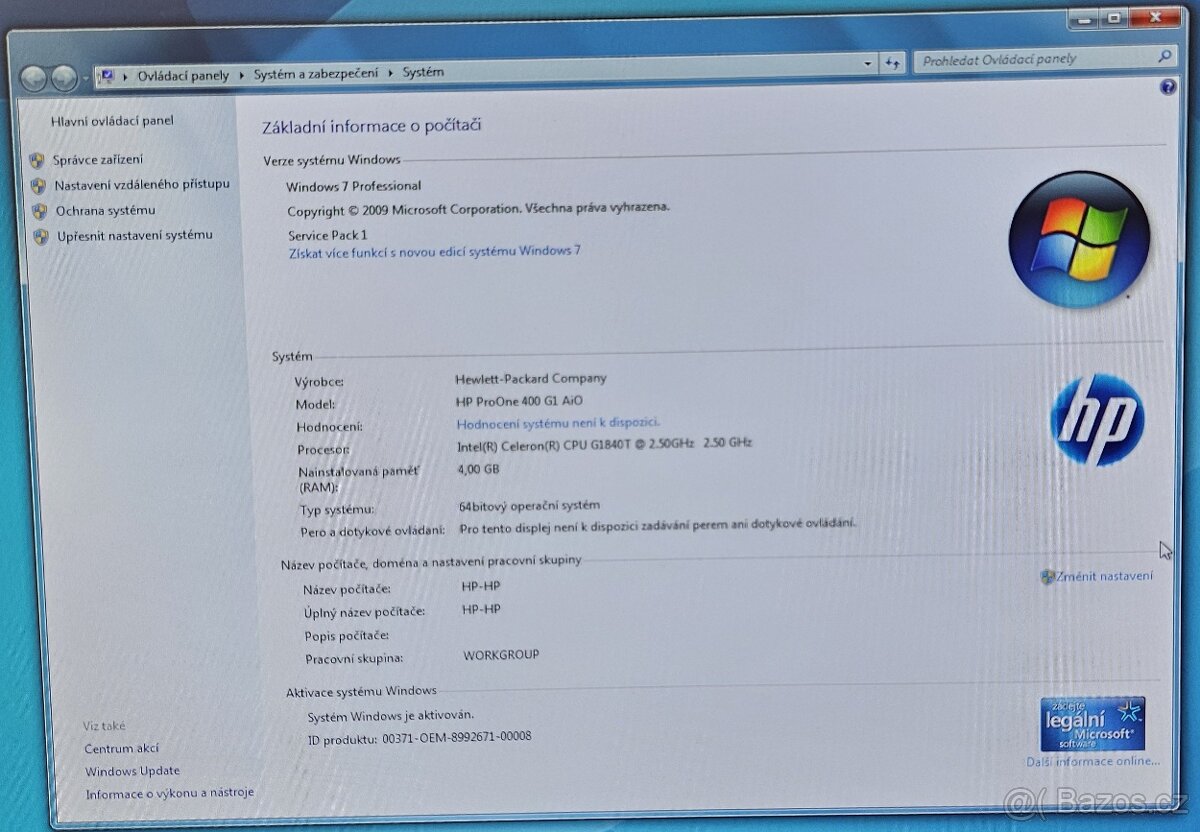Click the Copyright 2009 Microsoft Corporation text
1200x832 pixels.
pyautogui.click(x=478, y=210)
